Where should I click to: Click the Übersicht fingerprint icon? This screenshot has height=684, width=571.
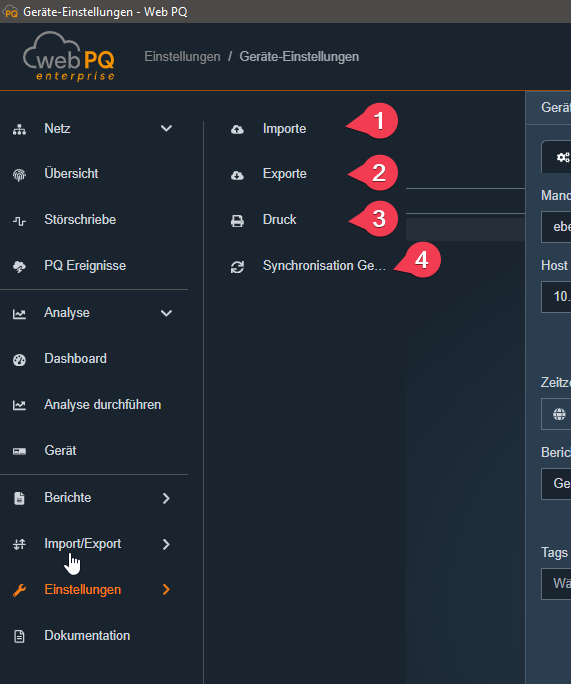(x=19, y=175)
